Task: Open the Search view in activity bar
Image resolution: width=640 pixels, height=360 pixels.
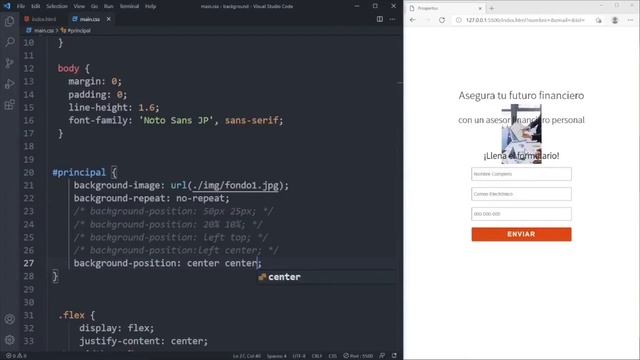Action: tap(9, 42)
